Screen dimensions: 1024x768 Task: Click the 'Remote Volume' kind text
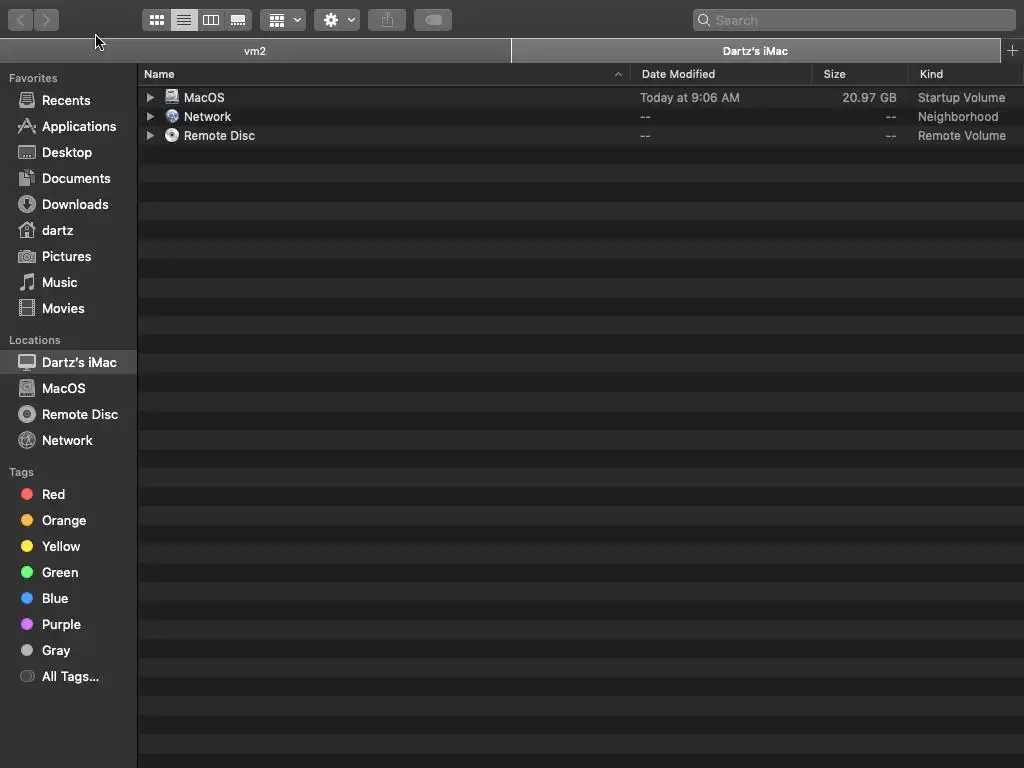pos(962,135)
